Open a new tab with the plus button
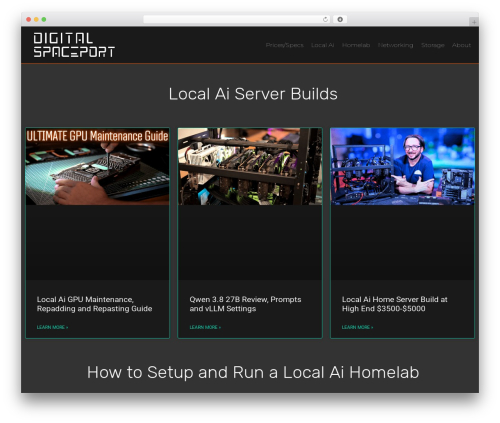 pyautogui.click(x=474, y=22)
